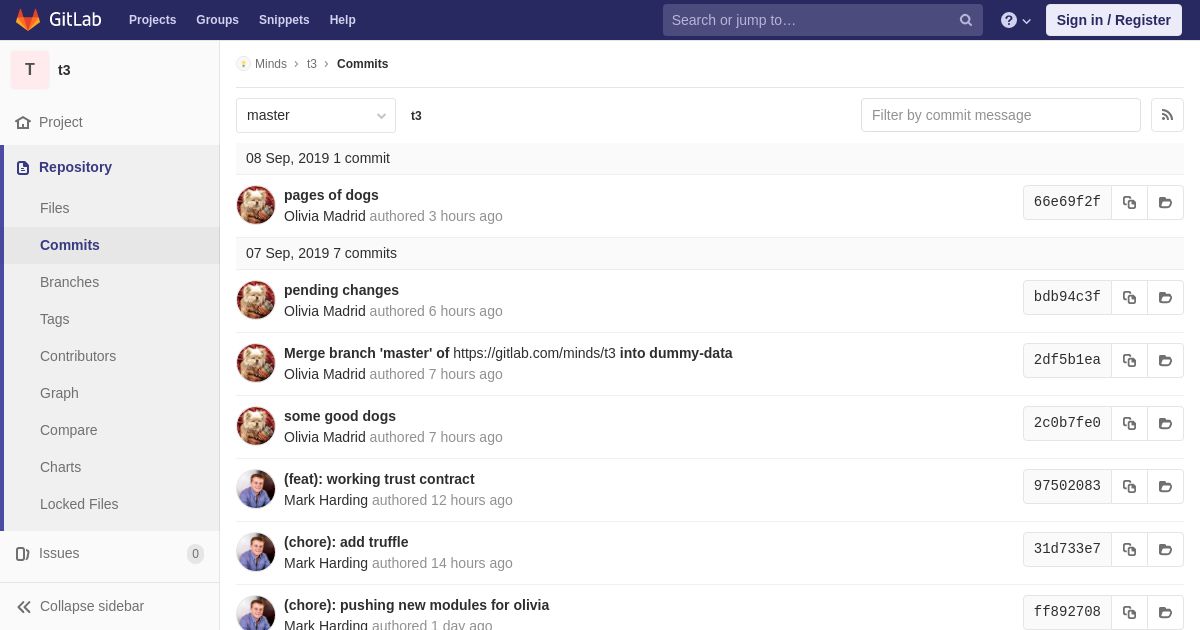The image size is (1200, 630).
Task: Click the t3 path link beside branch selector
Action: coord(416,116)
